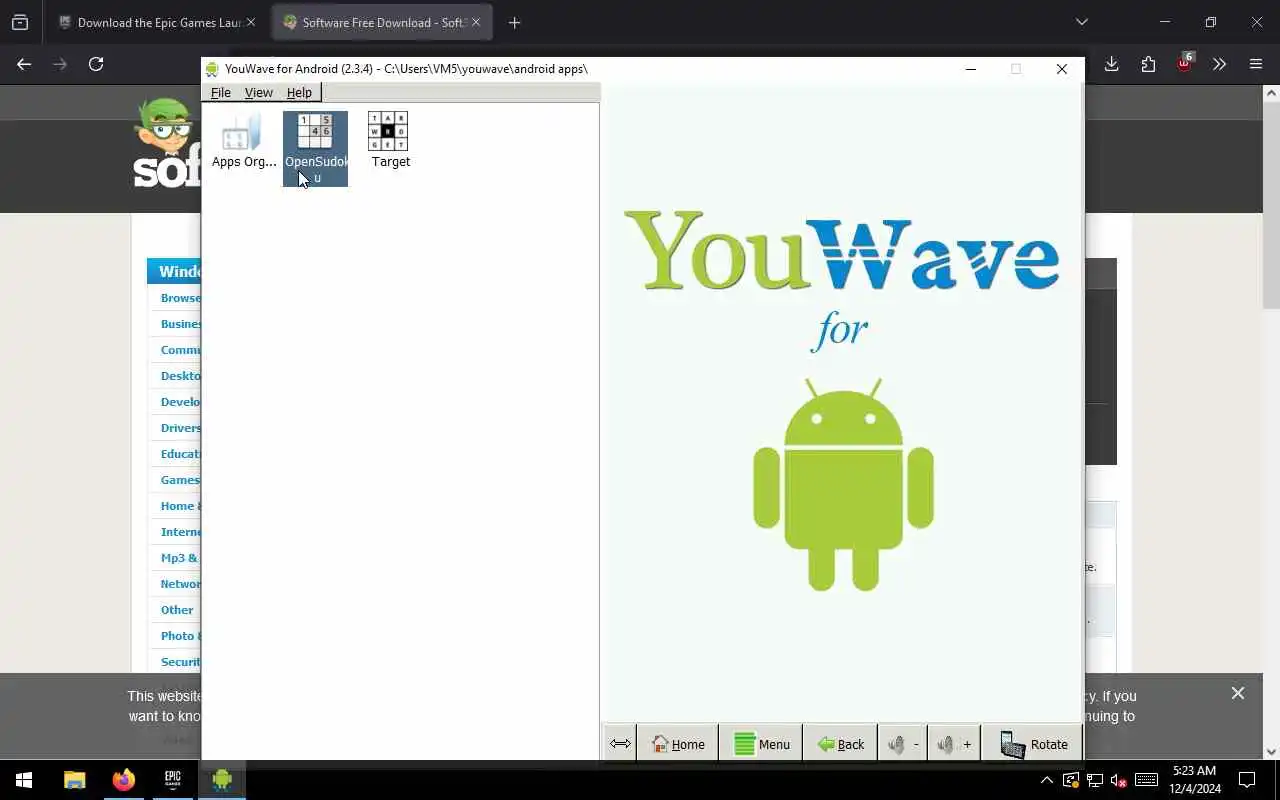The image size is (1280, 800).
Task: Close the Epic Games Launcher tab
Action: [x=251, y=22]
